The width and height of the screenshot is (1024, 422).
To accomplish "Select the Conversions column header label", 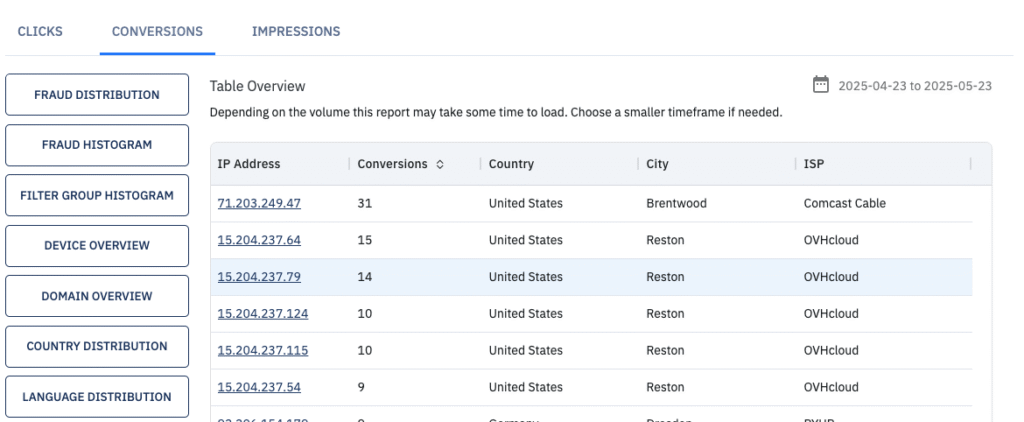I will [392, 164].
